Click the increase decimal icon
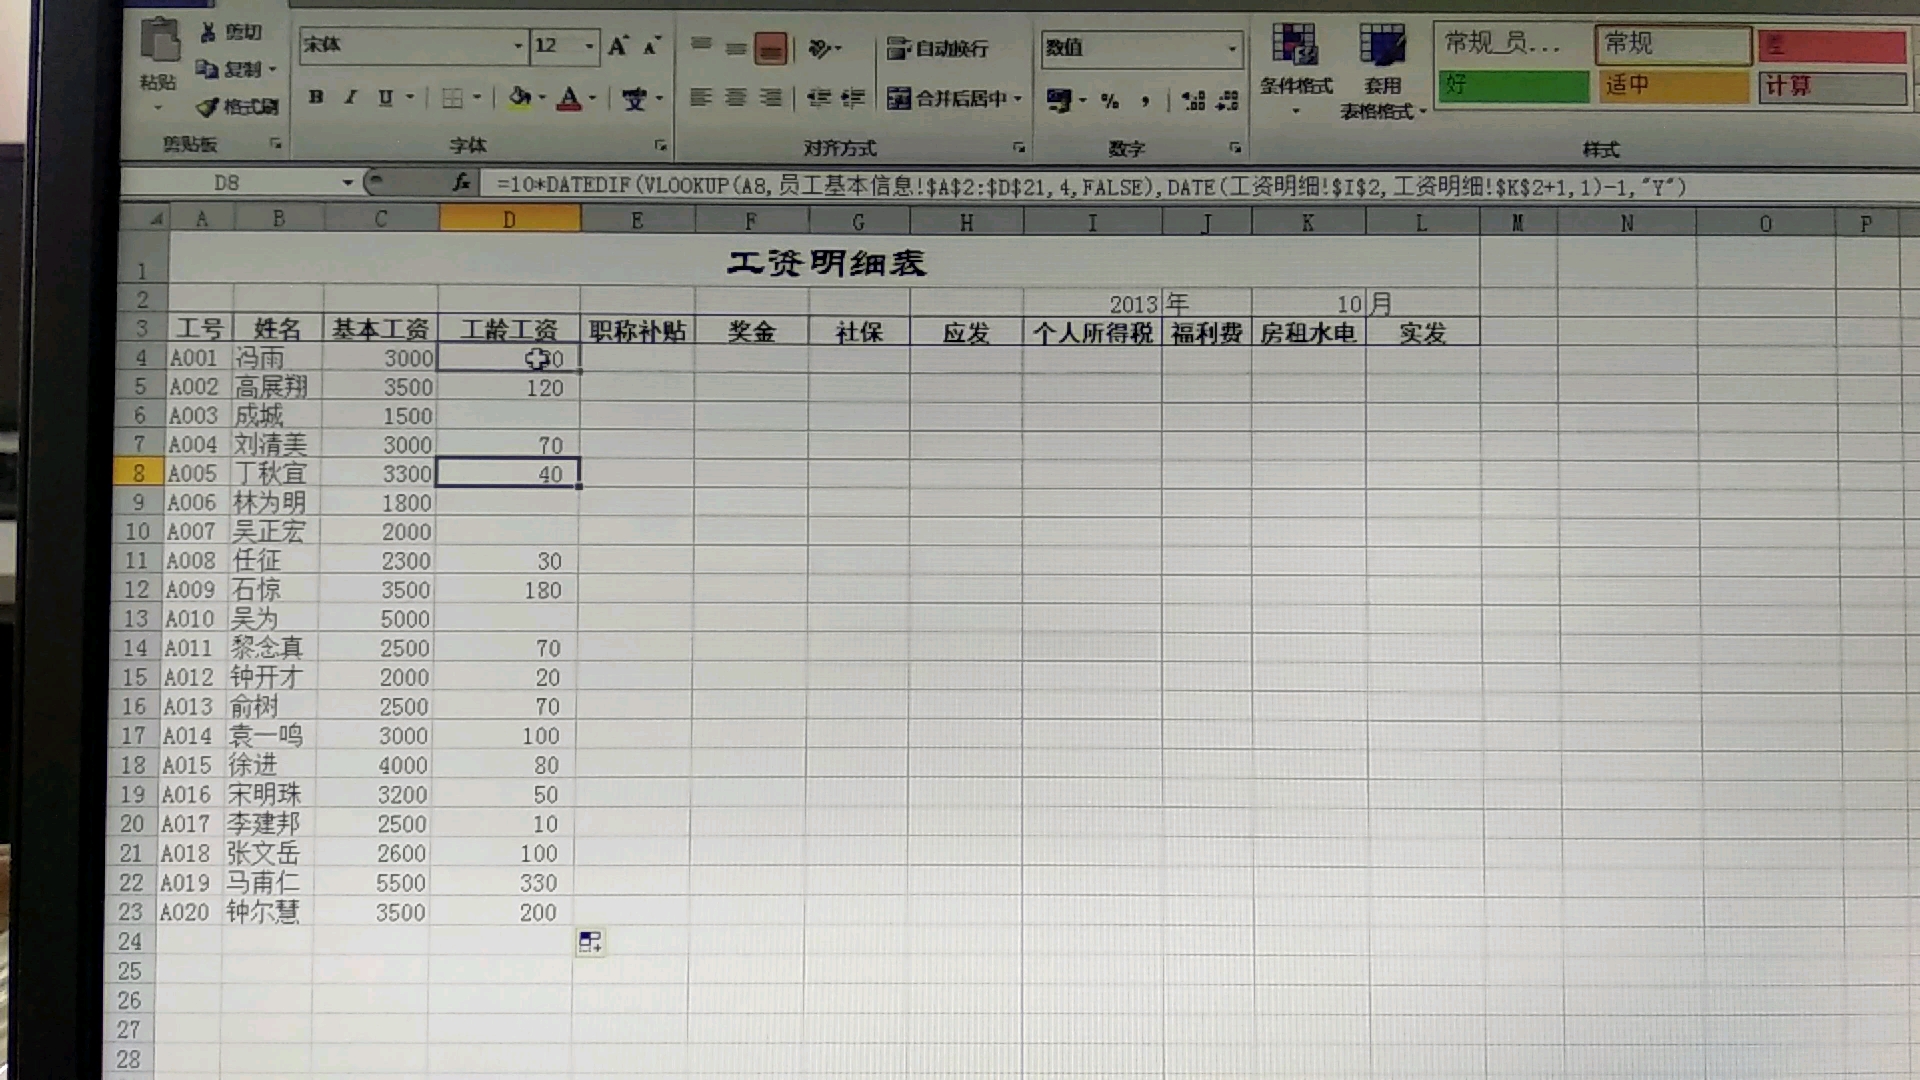The height and width of the screenshot is (1080, 1920). 1193,100
